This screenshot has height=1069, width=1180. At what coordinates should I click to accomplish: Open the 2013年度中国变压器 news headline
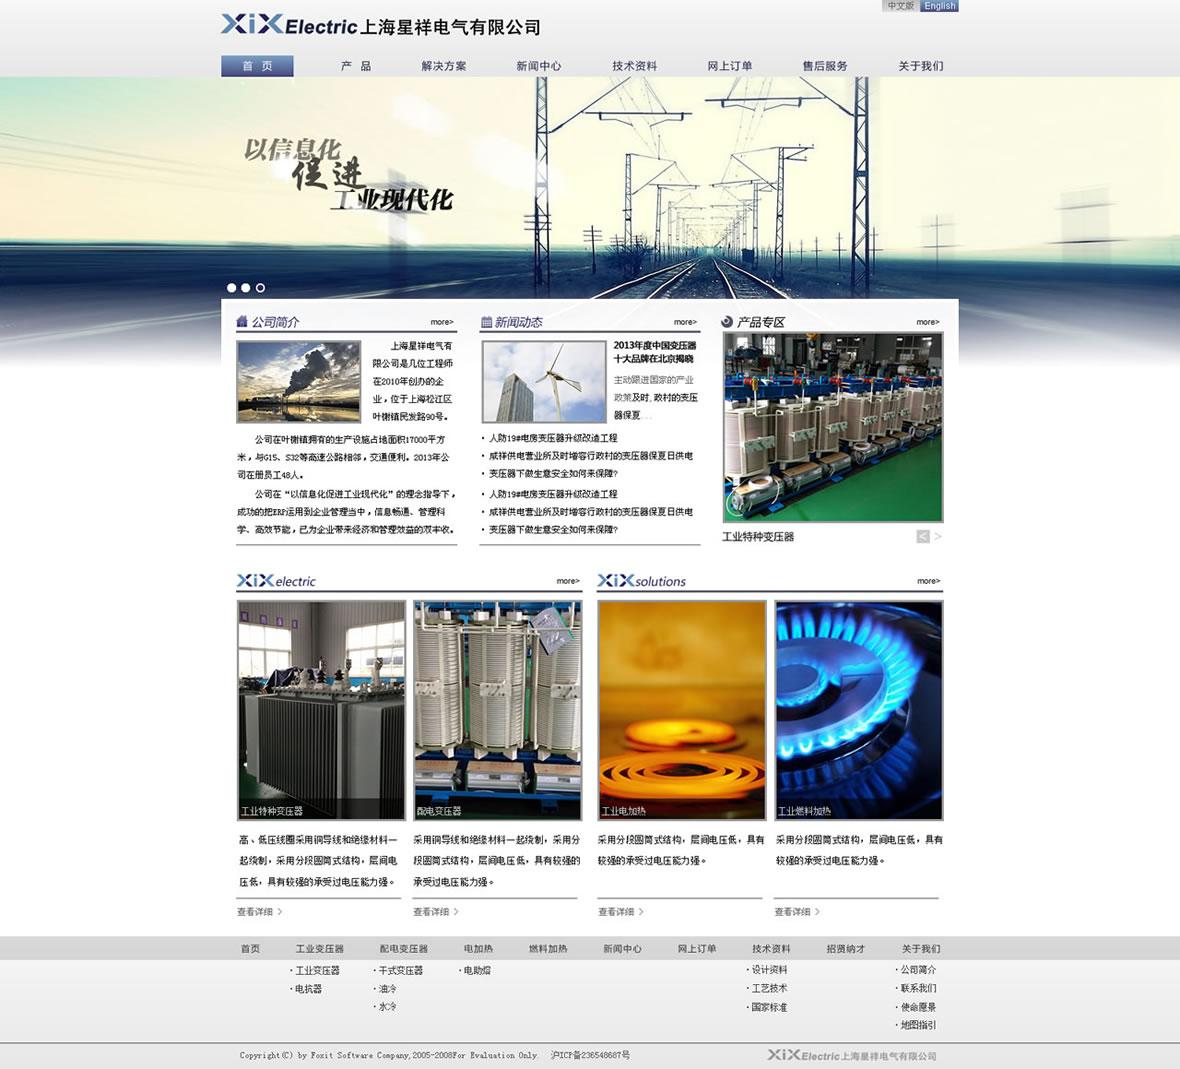coord(655,351)
